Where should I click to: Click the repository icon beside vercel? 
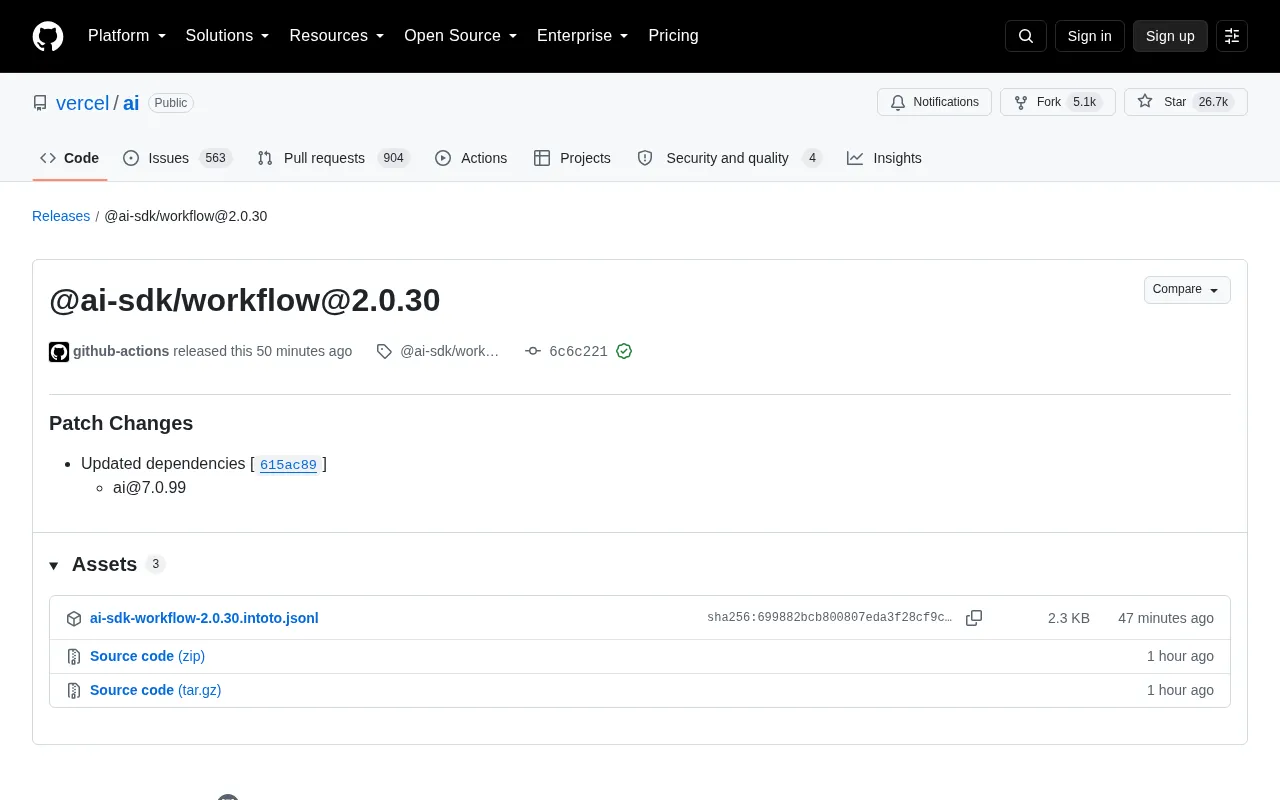tap(40, 103)
